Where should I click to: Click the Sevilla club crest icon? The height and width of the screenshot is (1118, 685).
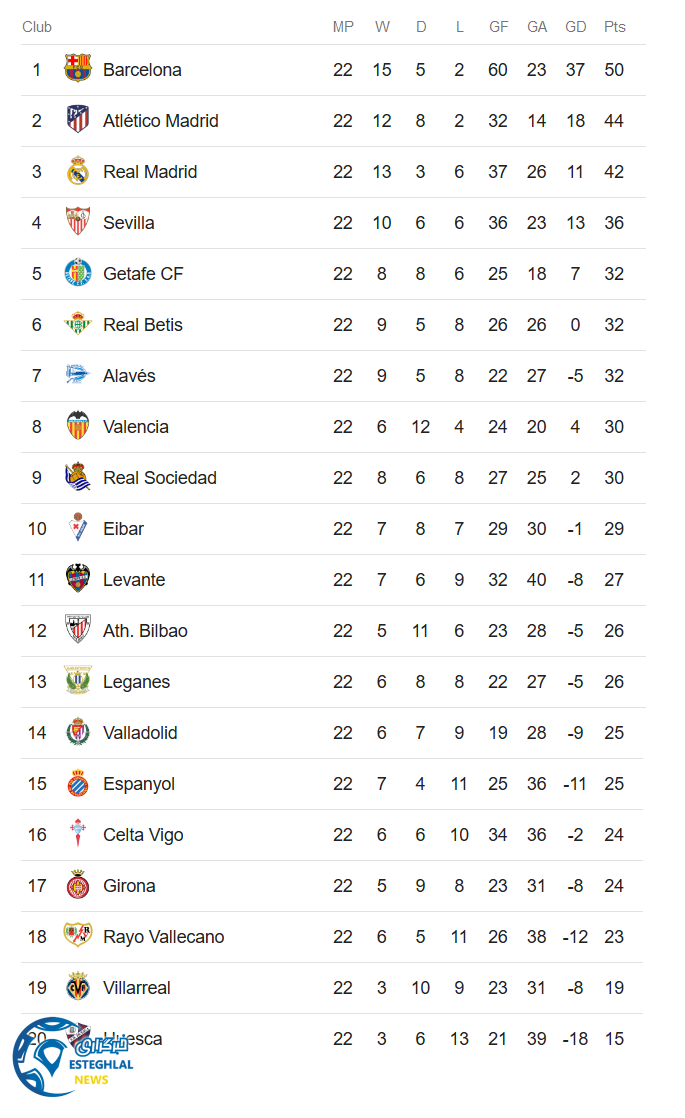click(x=78, y=222)
